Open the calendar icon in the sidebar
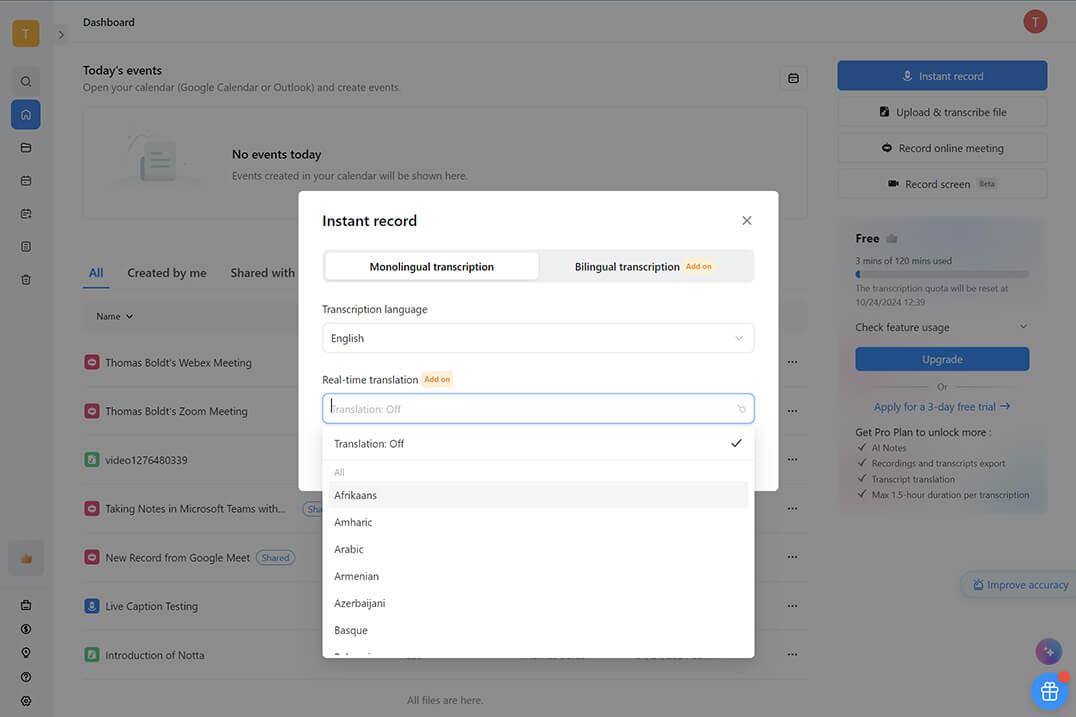1076x717 pixels. [x=25, y=180]
